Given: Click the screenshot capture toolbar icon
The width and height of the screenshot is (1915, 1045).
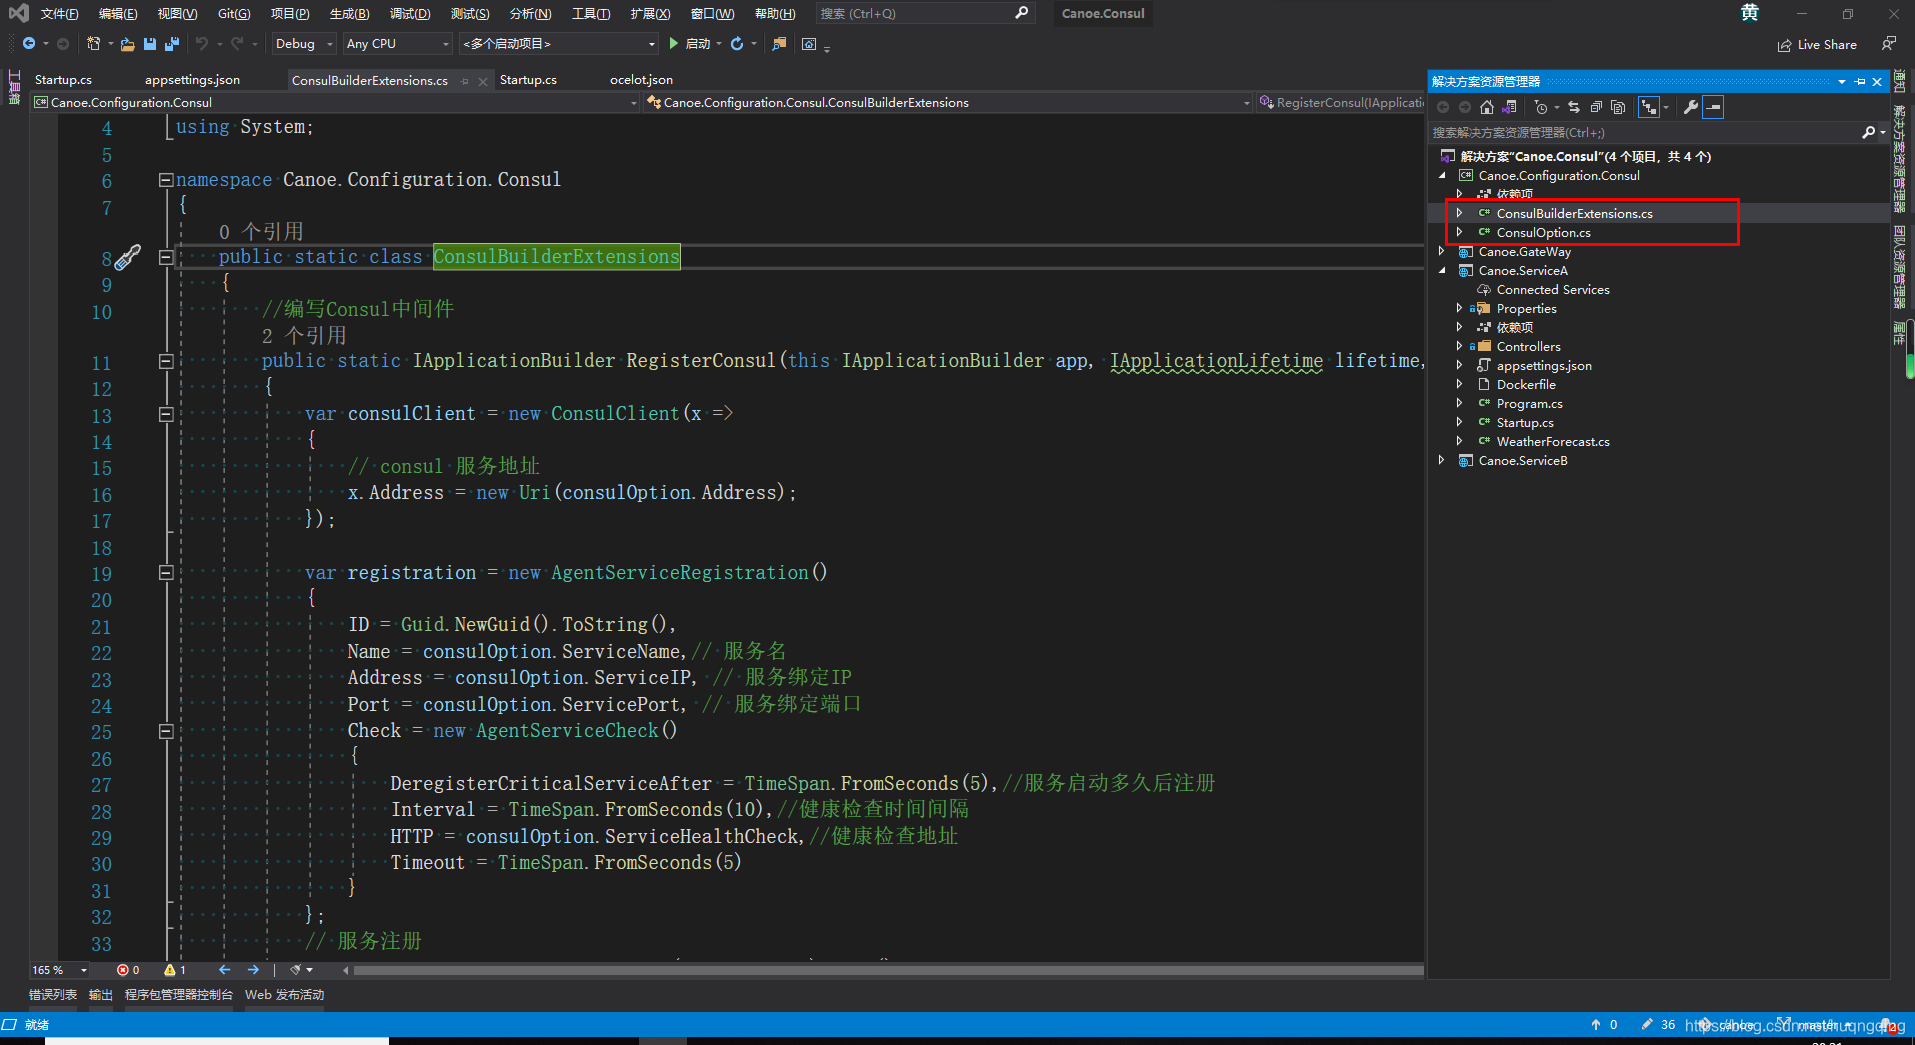Looking at the screenshot, I should pos(810,44).
